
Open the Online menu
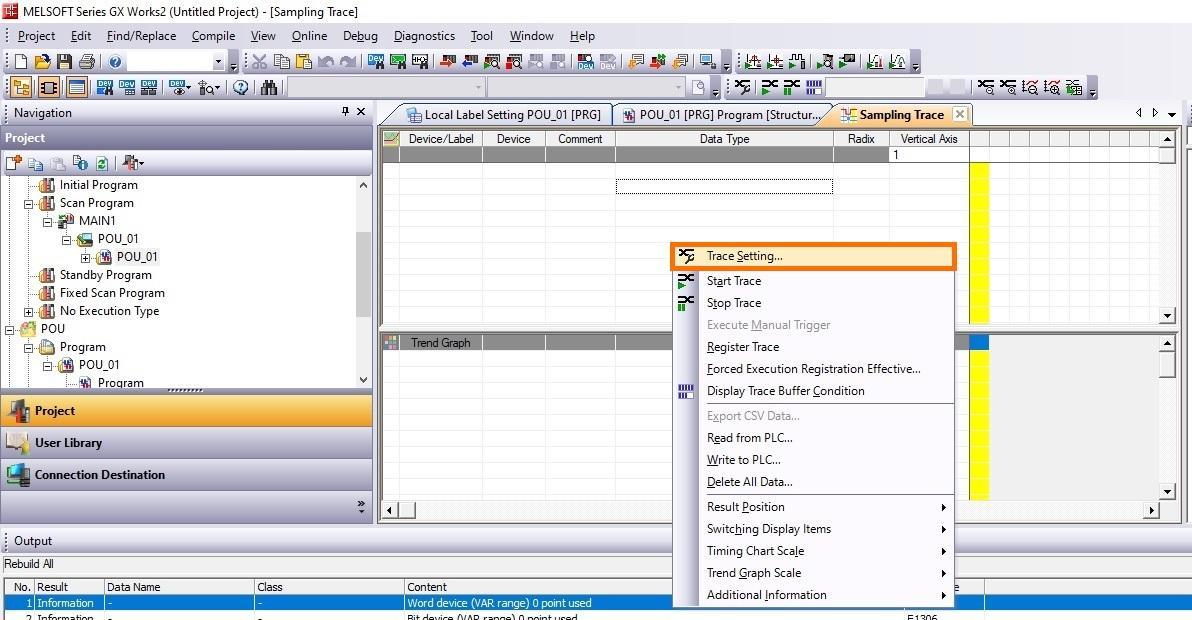(x=309, y=36)
